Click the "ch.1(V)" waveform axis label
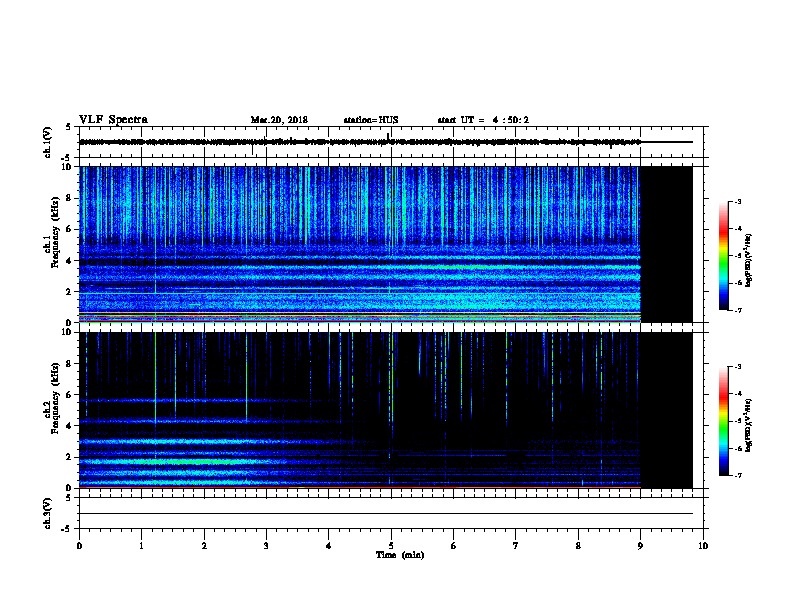Image resolution: width=792 pixels, height=612 pixels. [48, 142]
